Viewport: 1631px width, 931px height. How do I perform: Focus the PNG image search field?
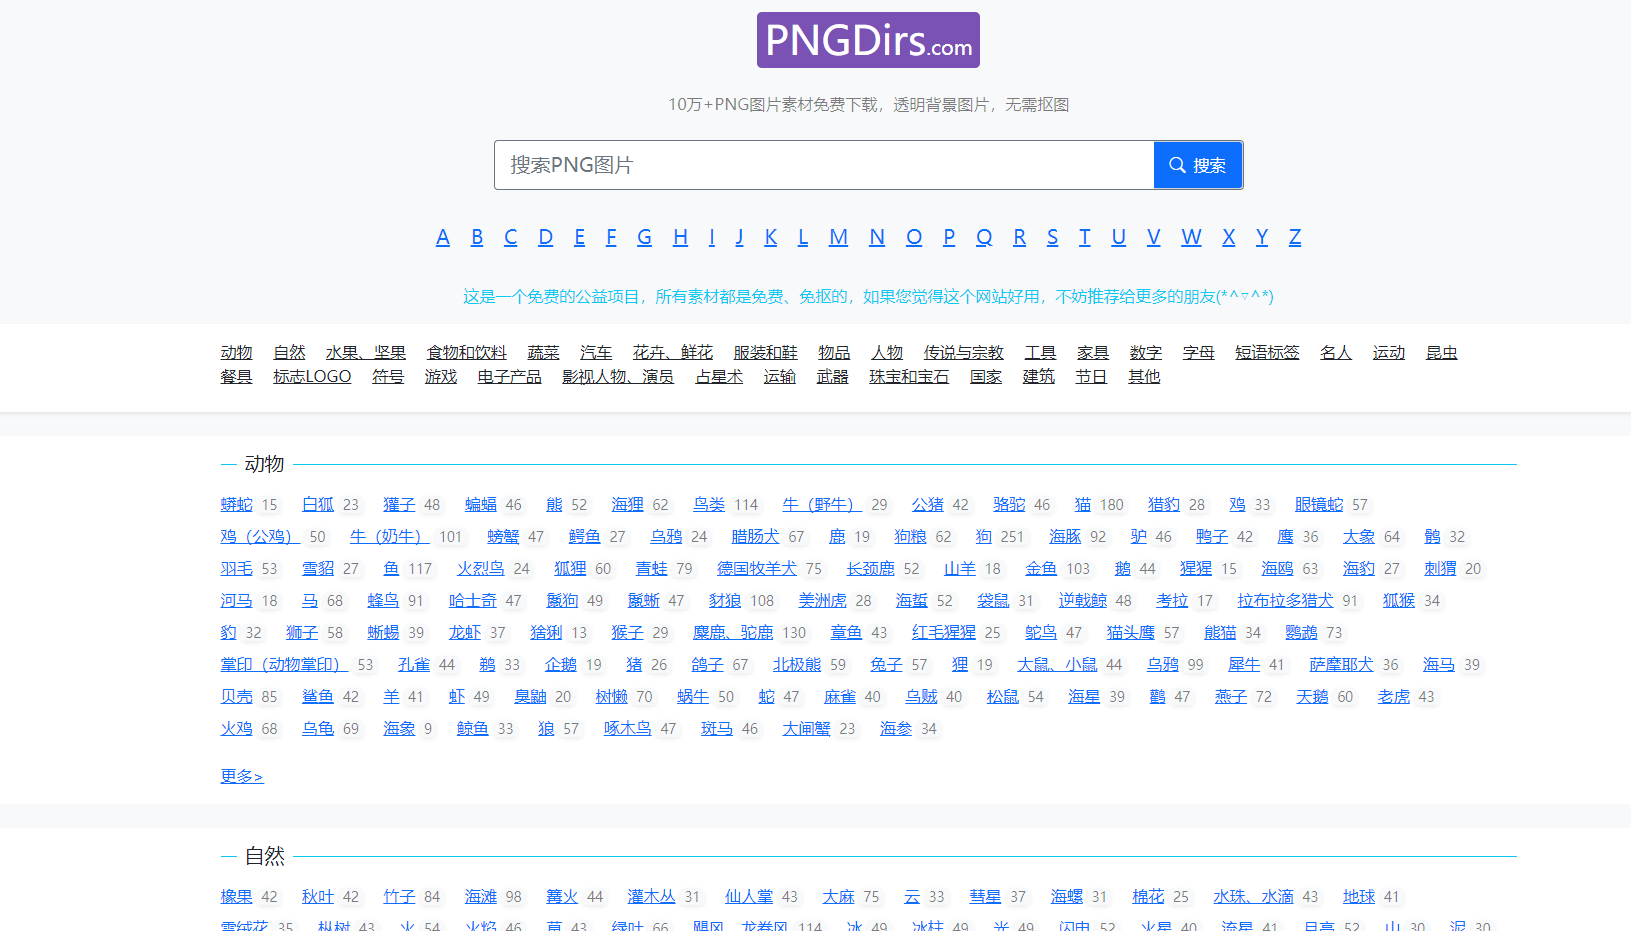[x=823, y=165]
